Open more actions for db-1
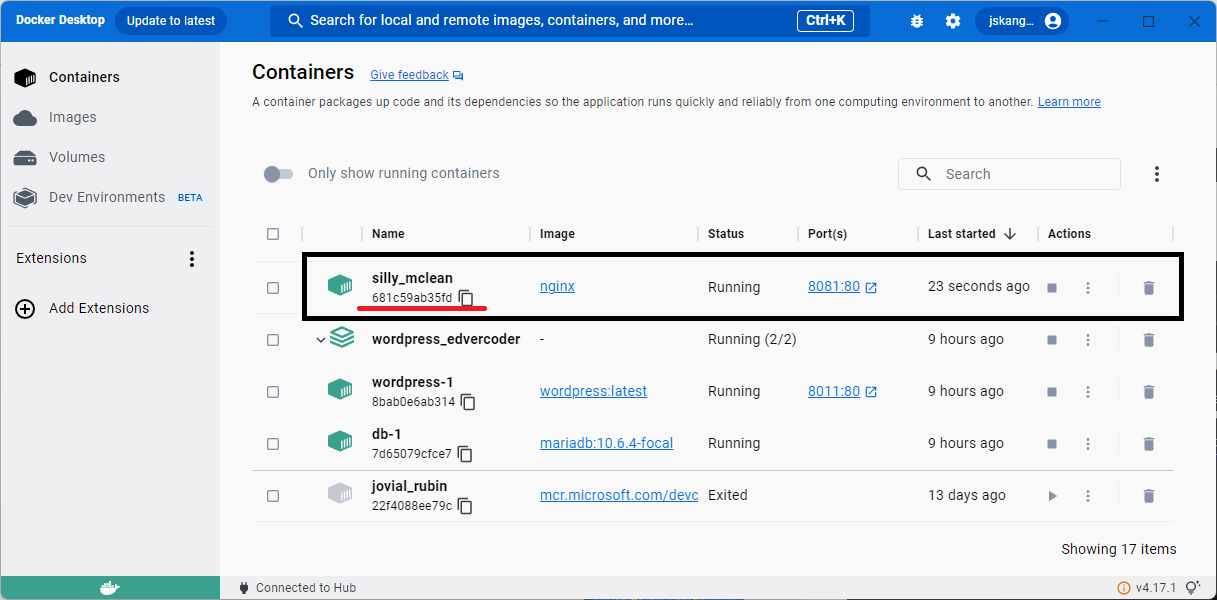The width and height of the screenshot is (1217, 600). [1088, 444]
